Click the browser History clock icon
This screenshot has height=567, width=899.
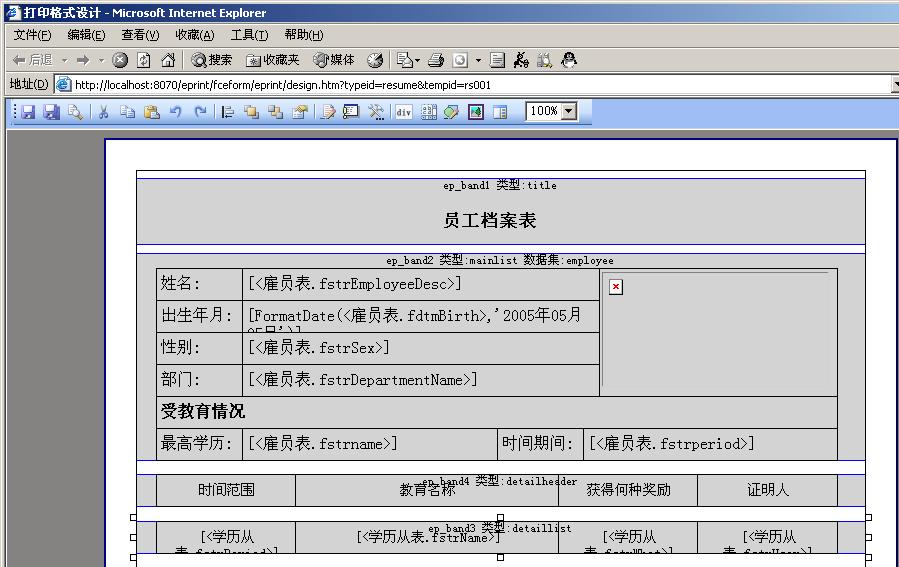(x=375, y=60)
